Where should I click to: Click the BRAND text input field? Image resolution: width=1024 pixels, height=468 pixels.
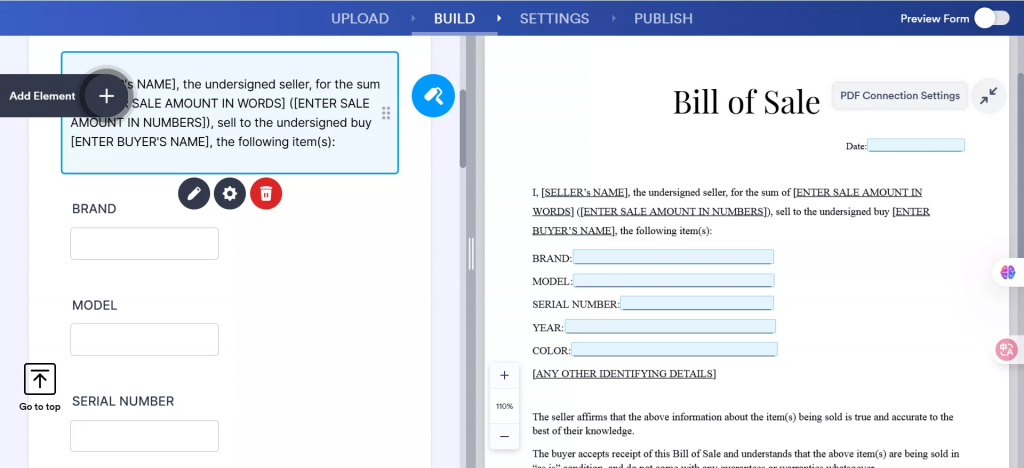point(144,243)
